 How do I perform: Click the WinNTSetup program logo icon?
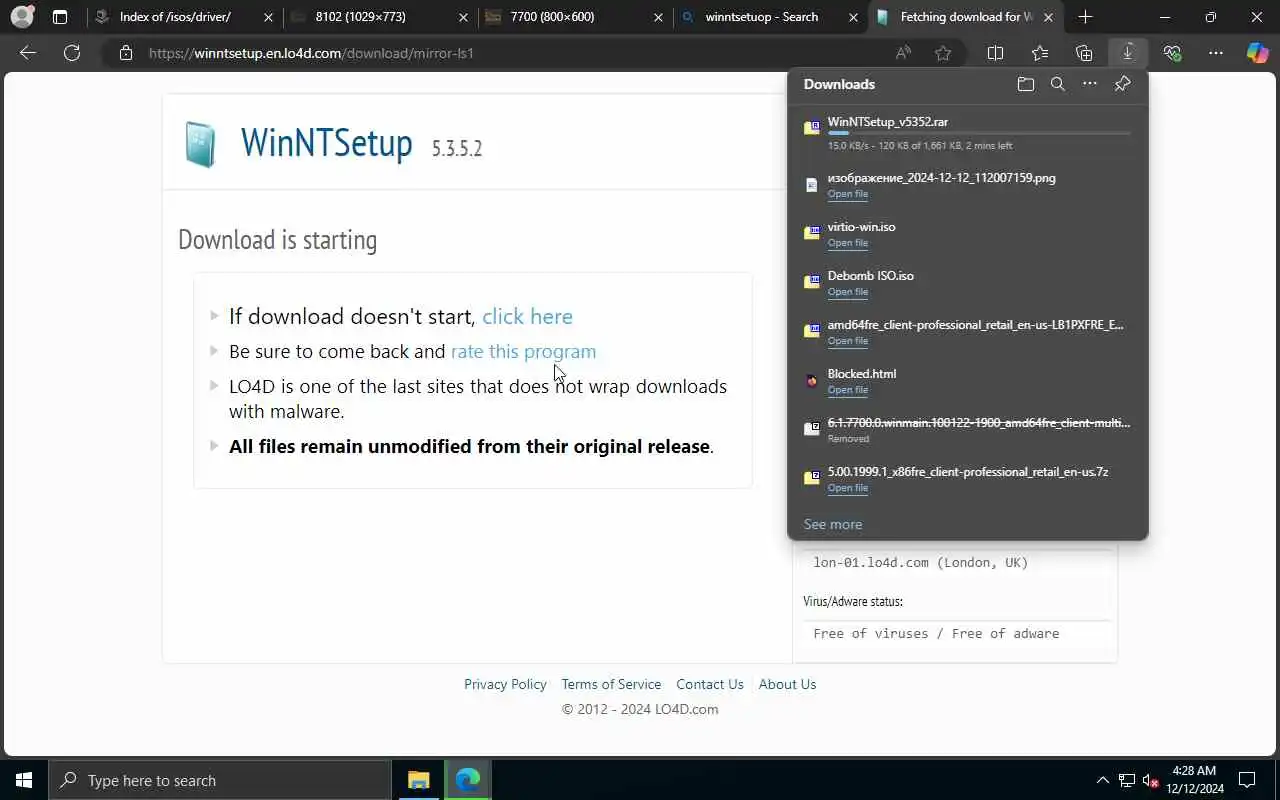[200, 144]
